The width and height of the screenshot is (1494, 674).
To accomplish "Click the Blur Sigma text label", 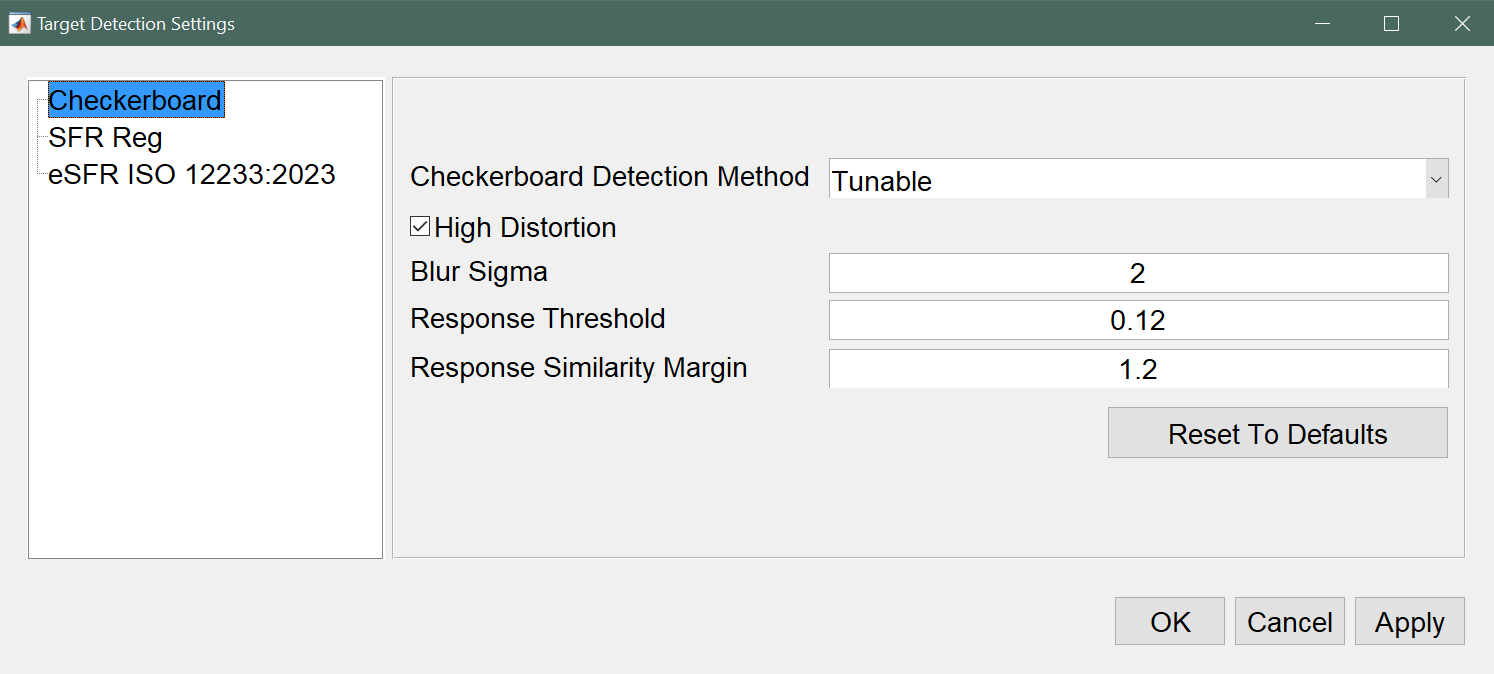I will pos(479,271).
